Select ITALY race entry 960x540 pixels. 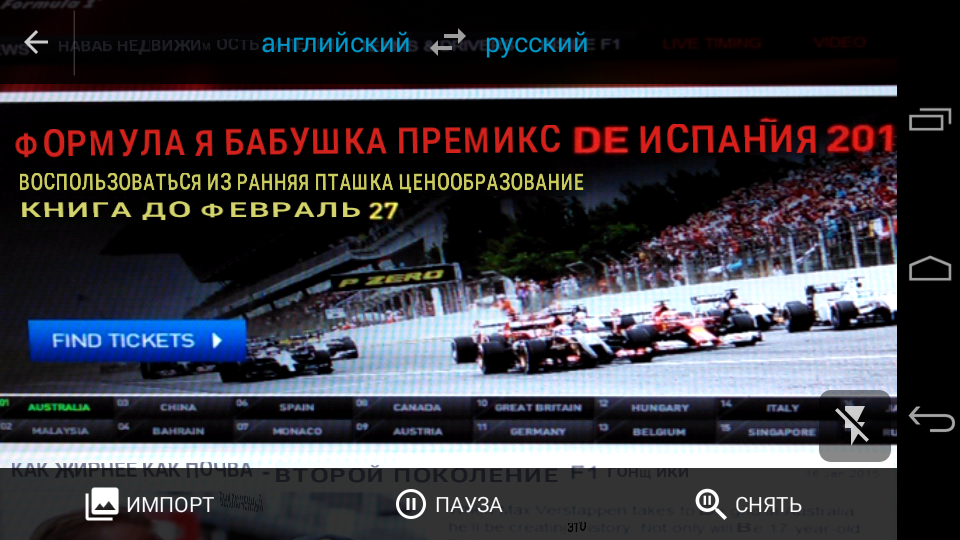783,408
